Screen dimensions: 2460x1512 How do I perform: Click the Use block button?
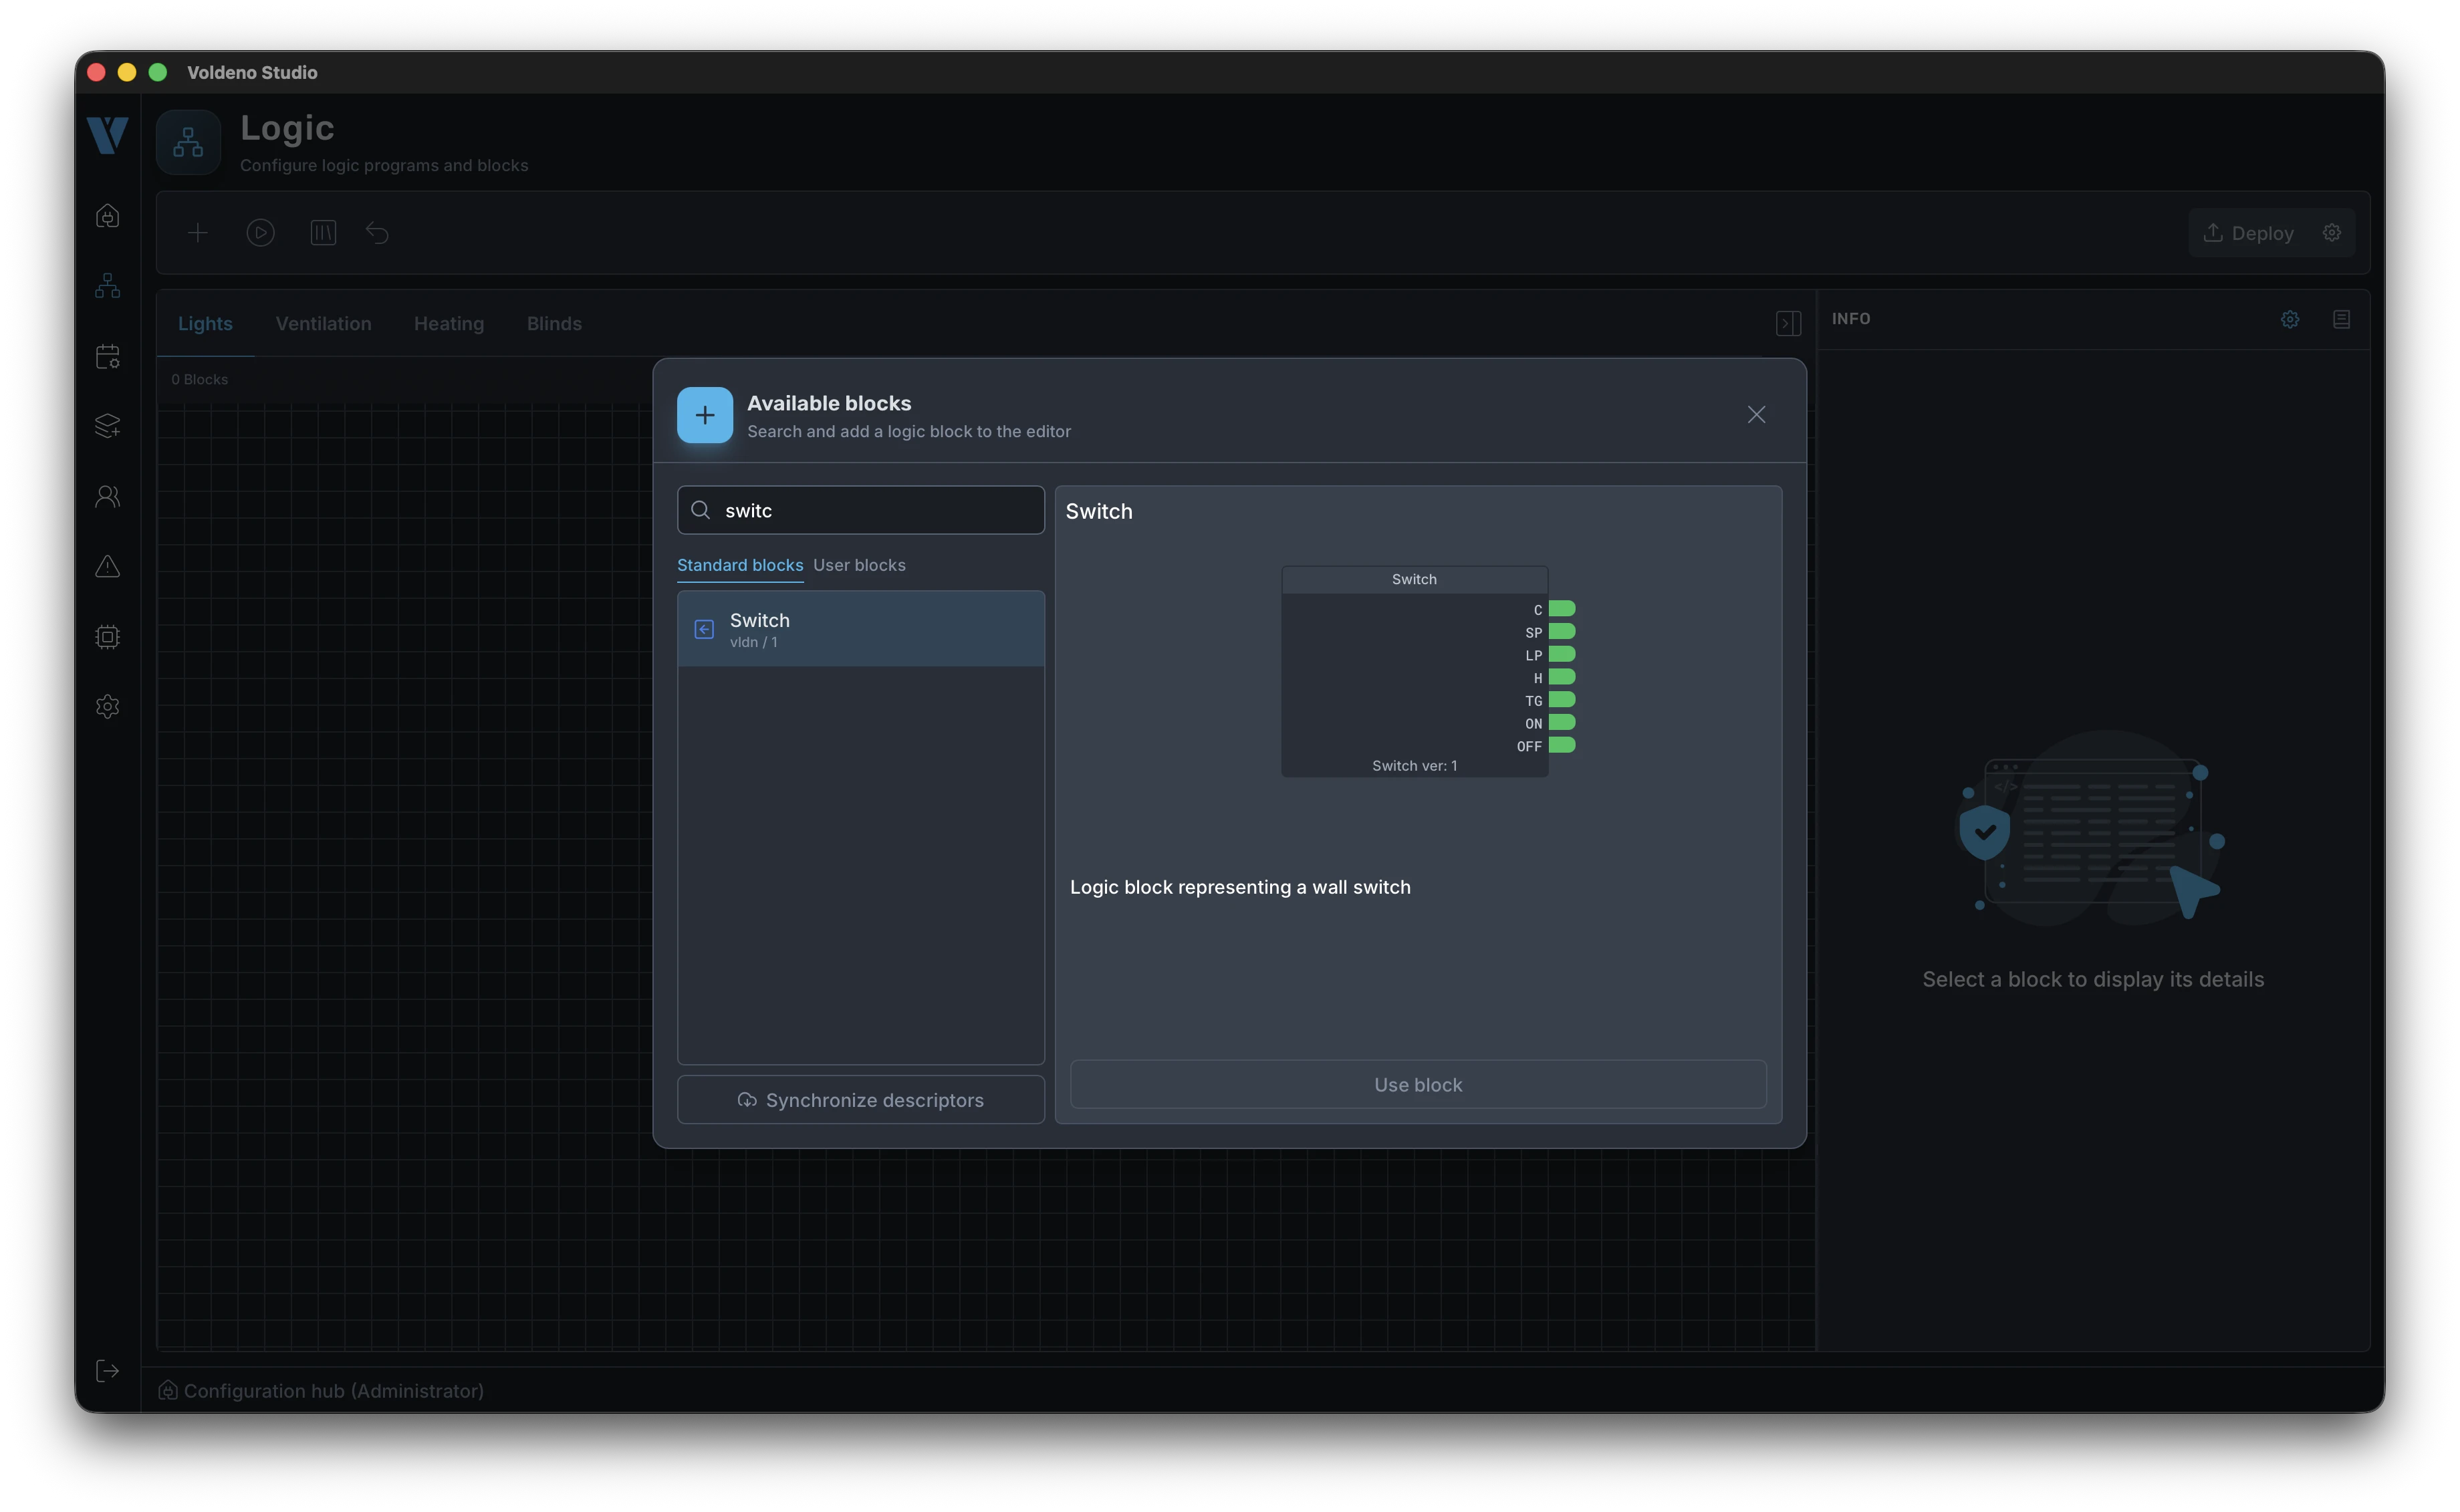[1418, 1084]
